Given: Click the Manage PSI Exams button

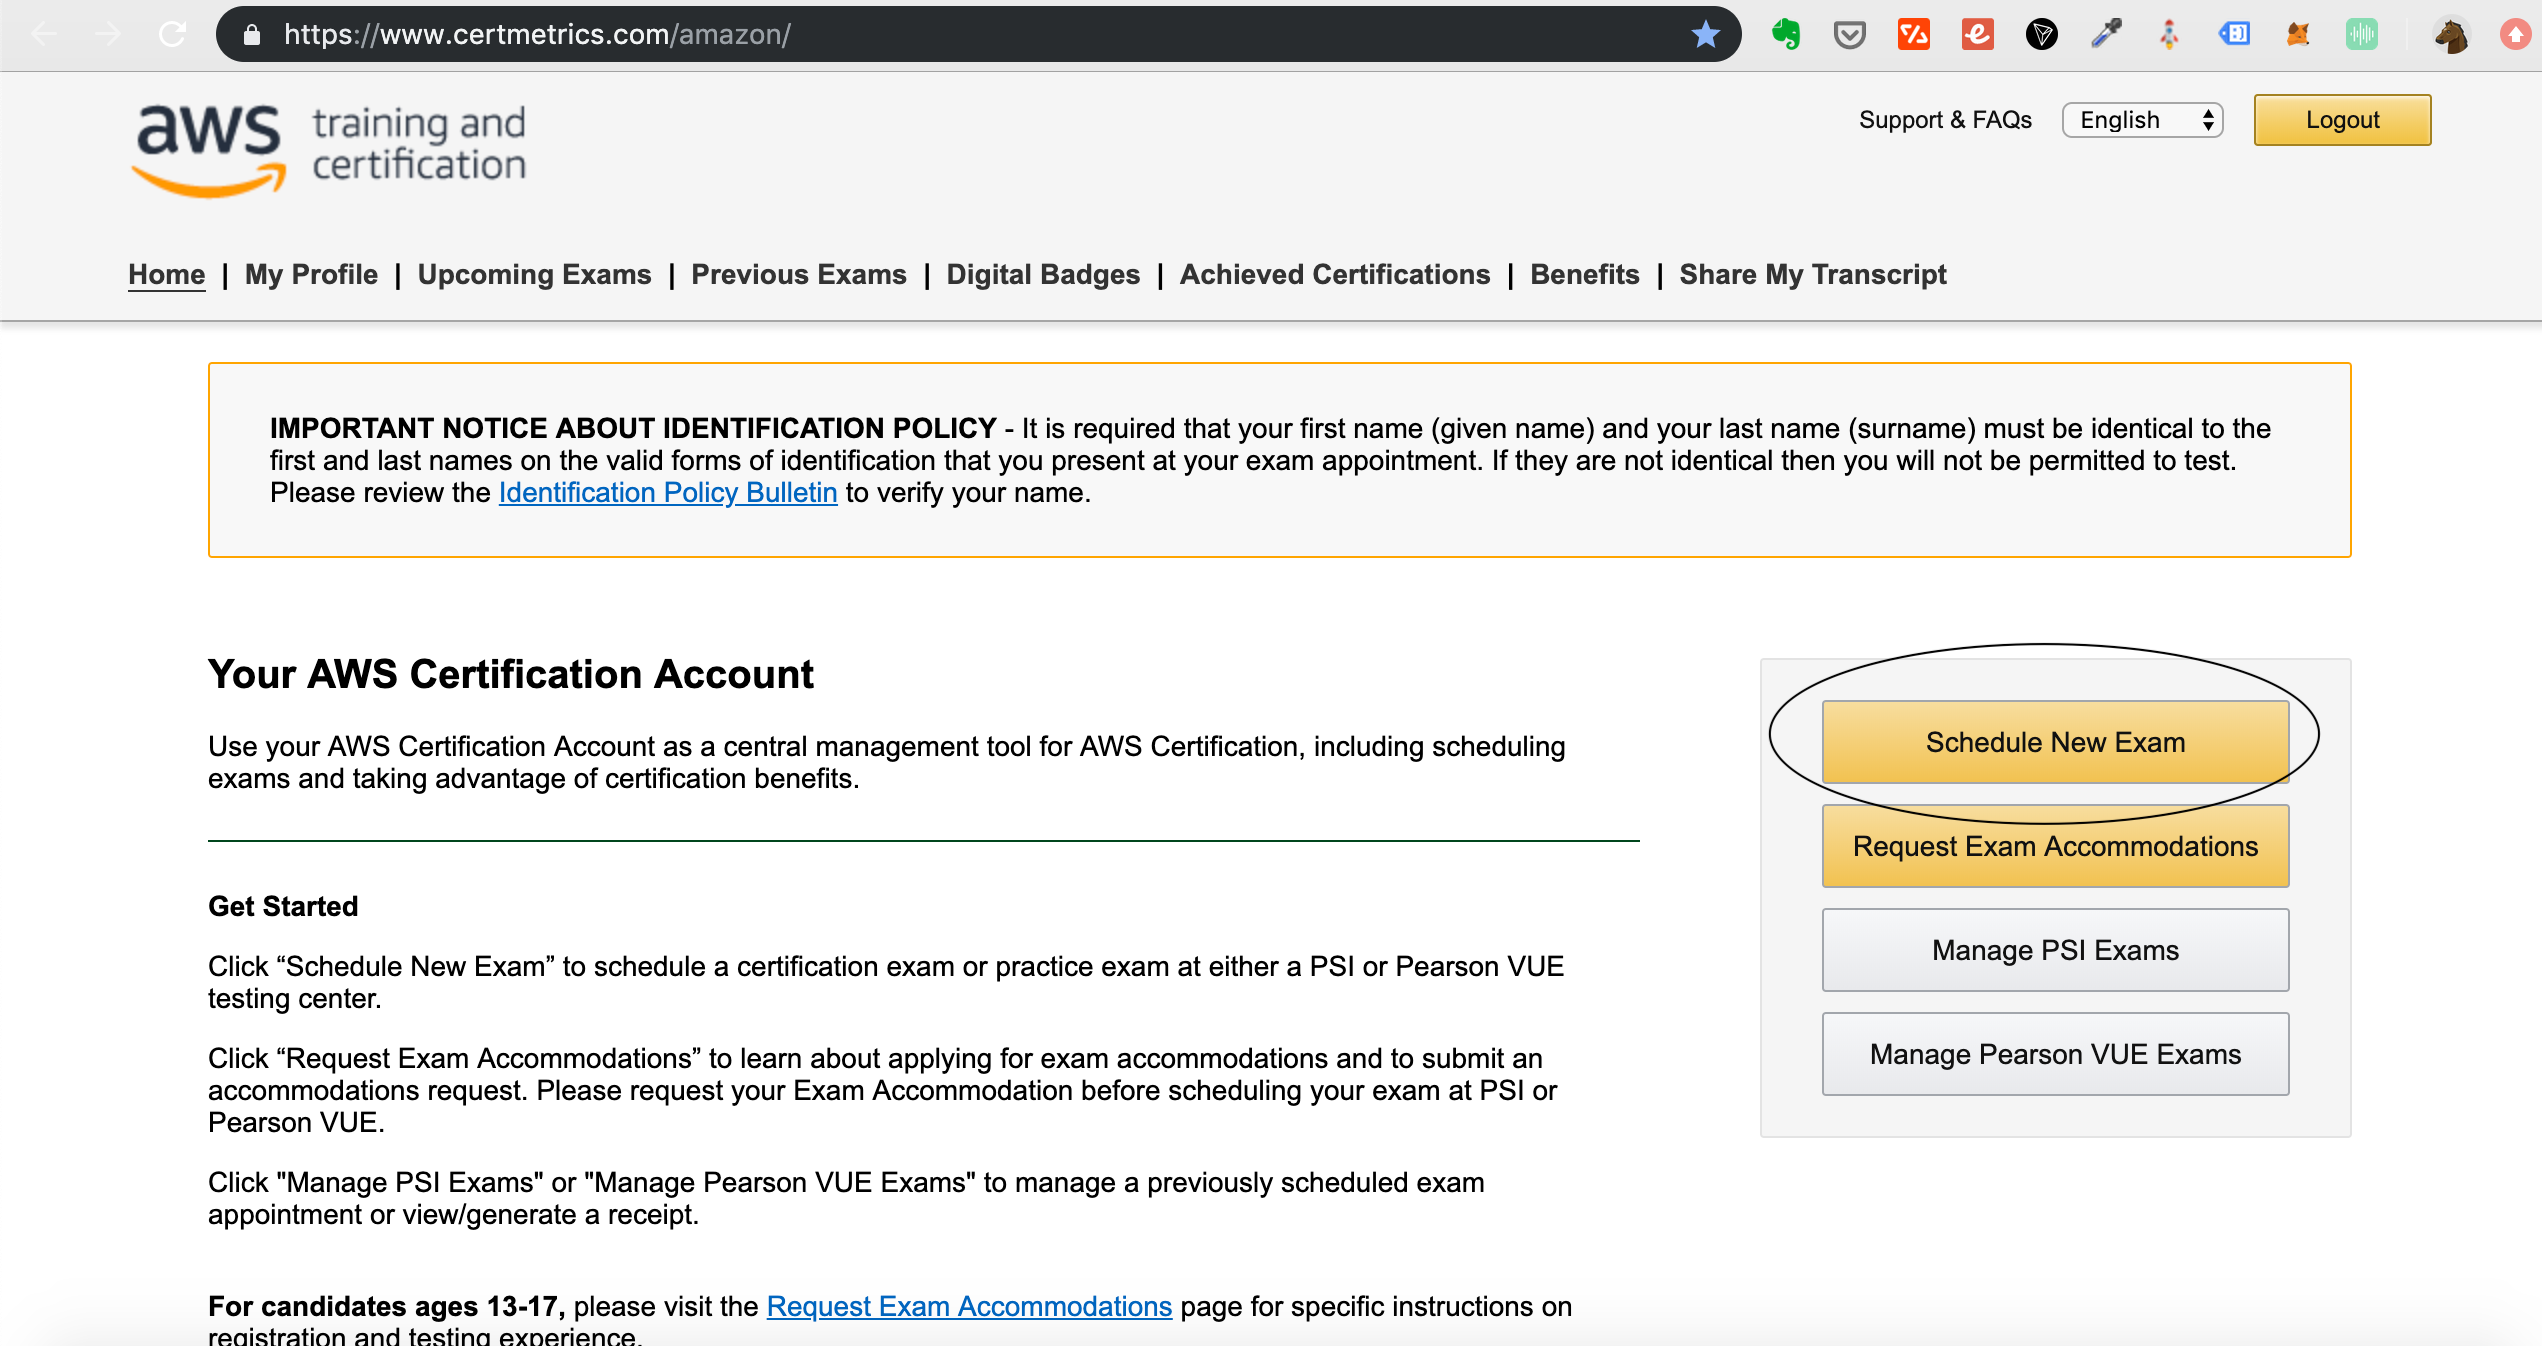Looking at the screenshot, I should [x=2055, y=950].
